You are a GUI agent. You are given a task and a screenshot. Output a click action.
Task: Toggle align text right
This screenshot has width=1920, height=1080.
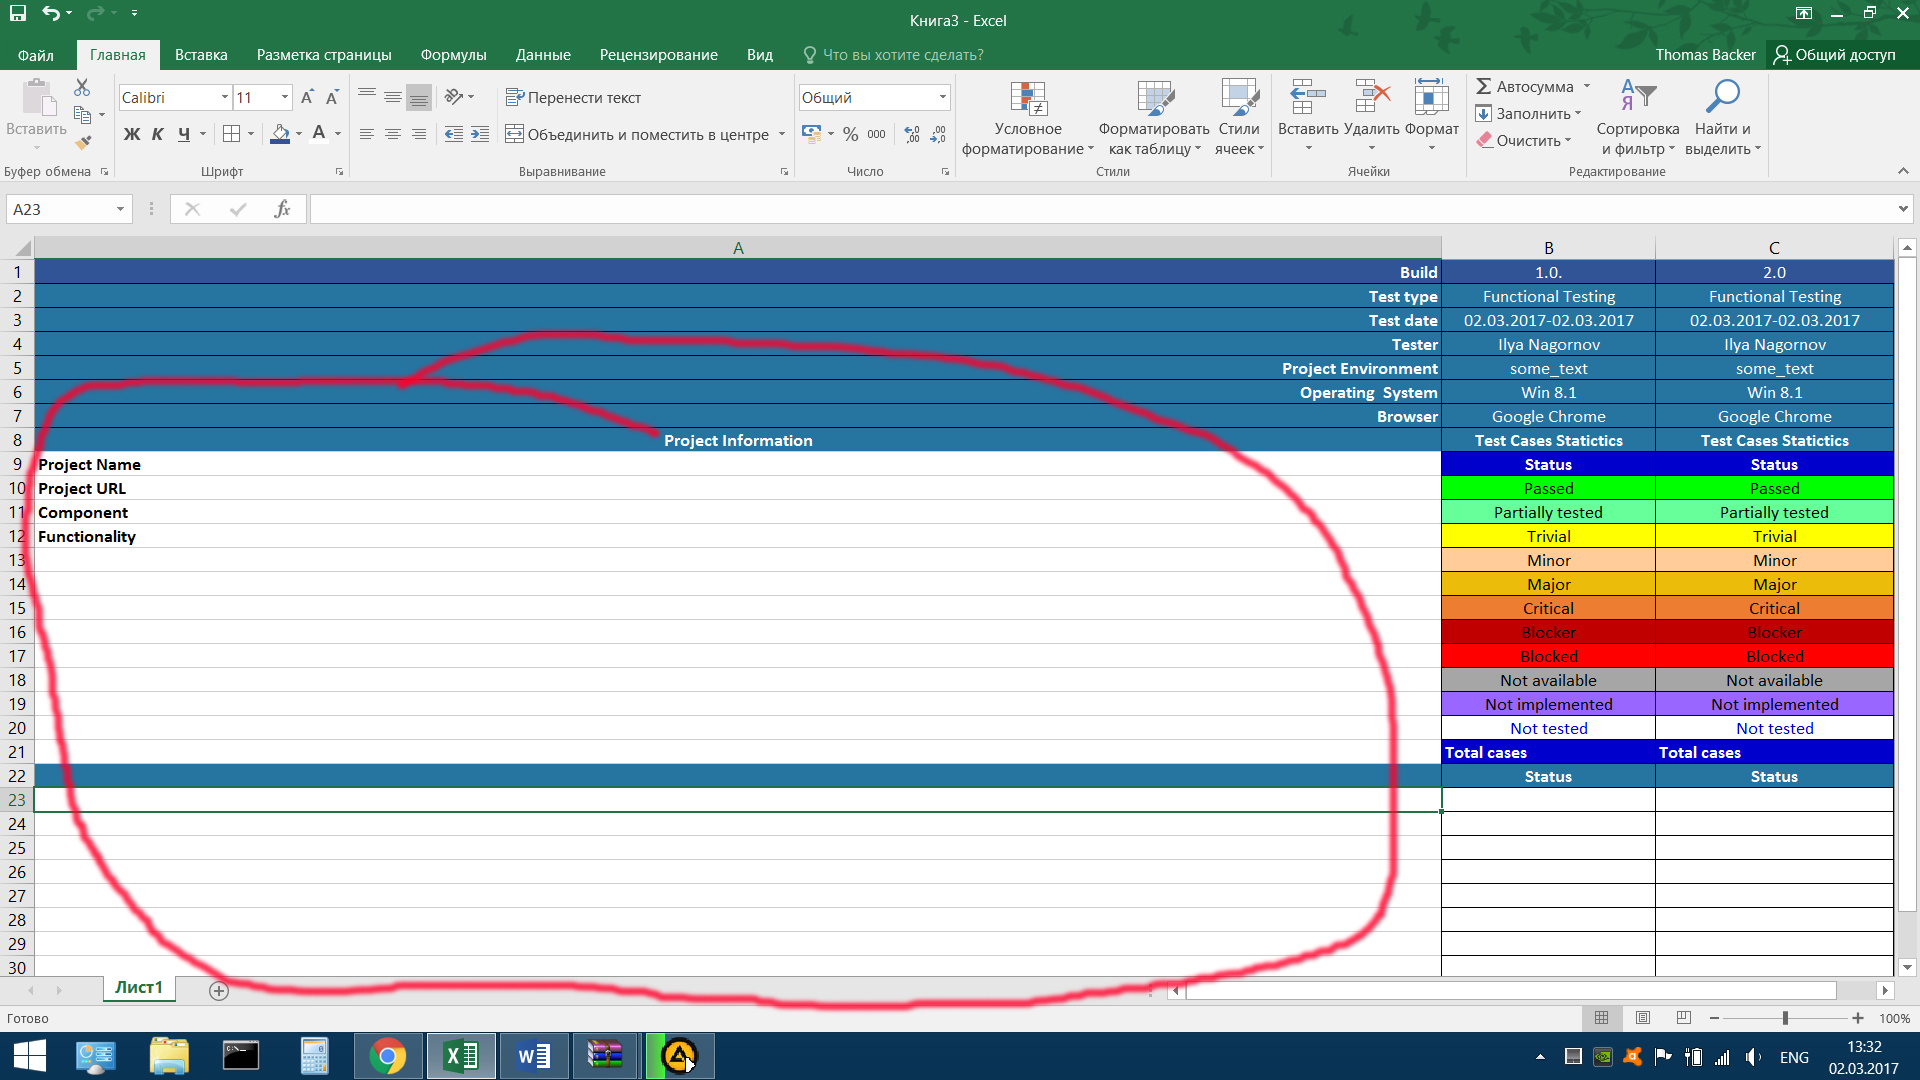click(x=419, y=134)
